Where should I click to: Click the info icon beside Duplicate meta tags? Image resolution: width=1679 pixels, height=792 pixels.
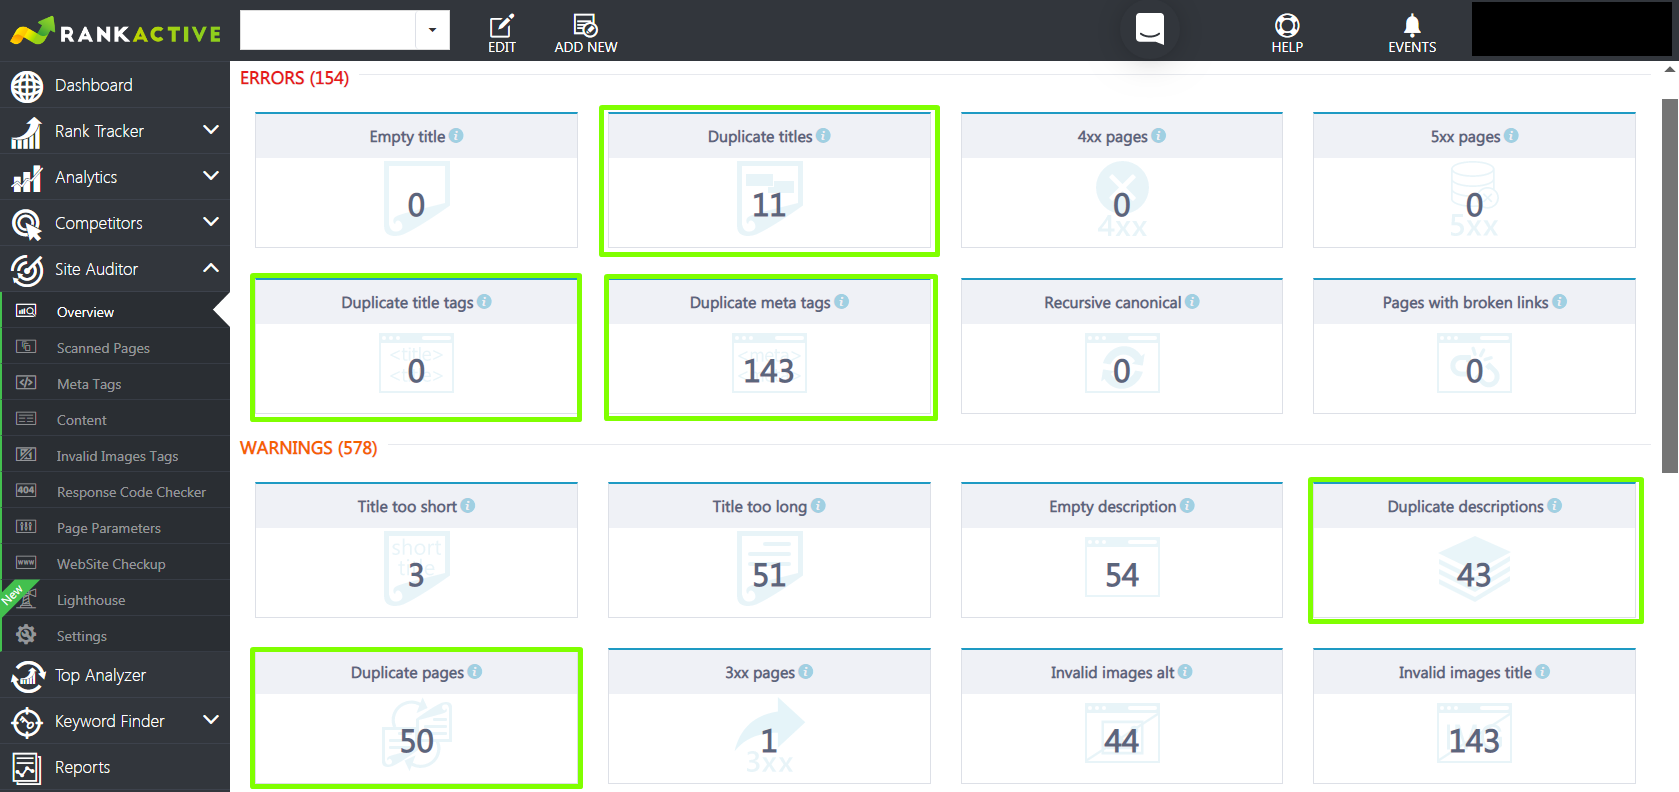(842, 302)
